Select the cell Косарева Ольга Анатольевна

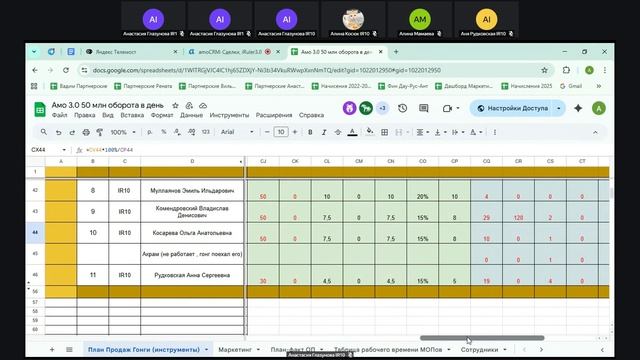coord(192,233)
